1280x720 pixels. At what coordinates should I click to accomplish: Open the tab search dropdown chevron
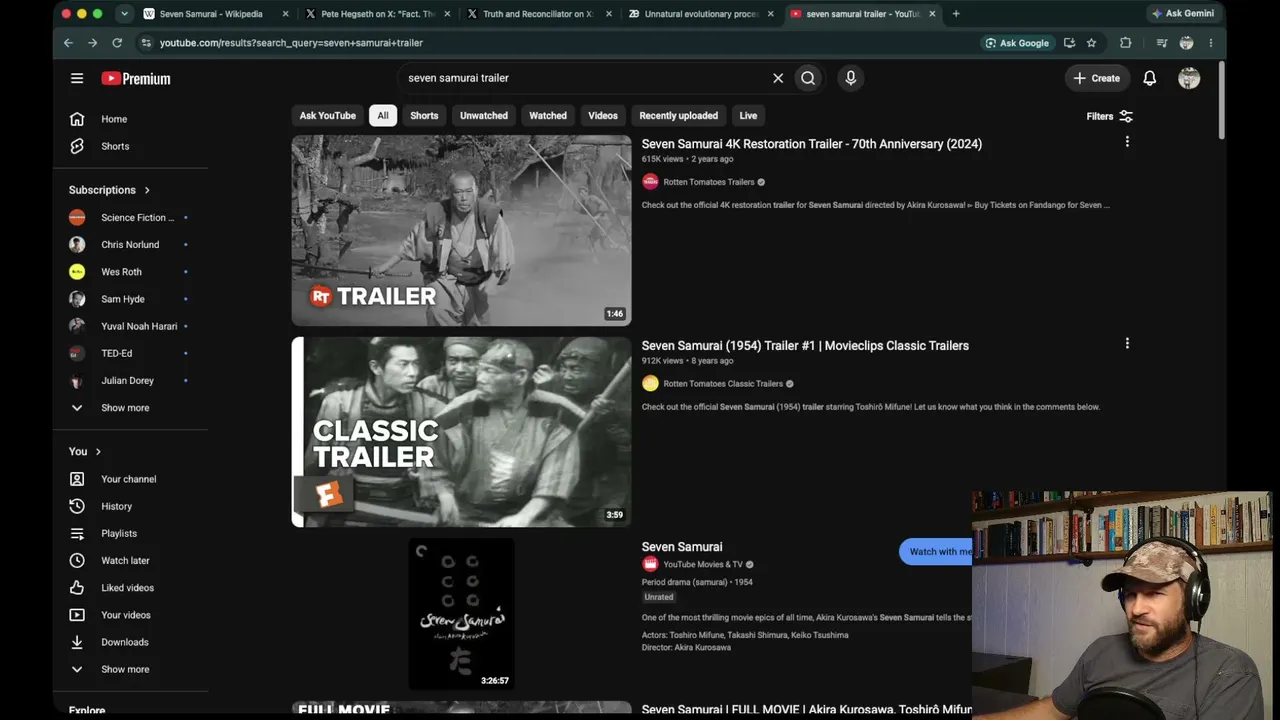124,14
